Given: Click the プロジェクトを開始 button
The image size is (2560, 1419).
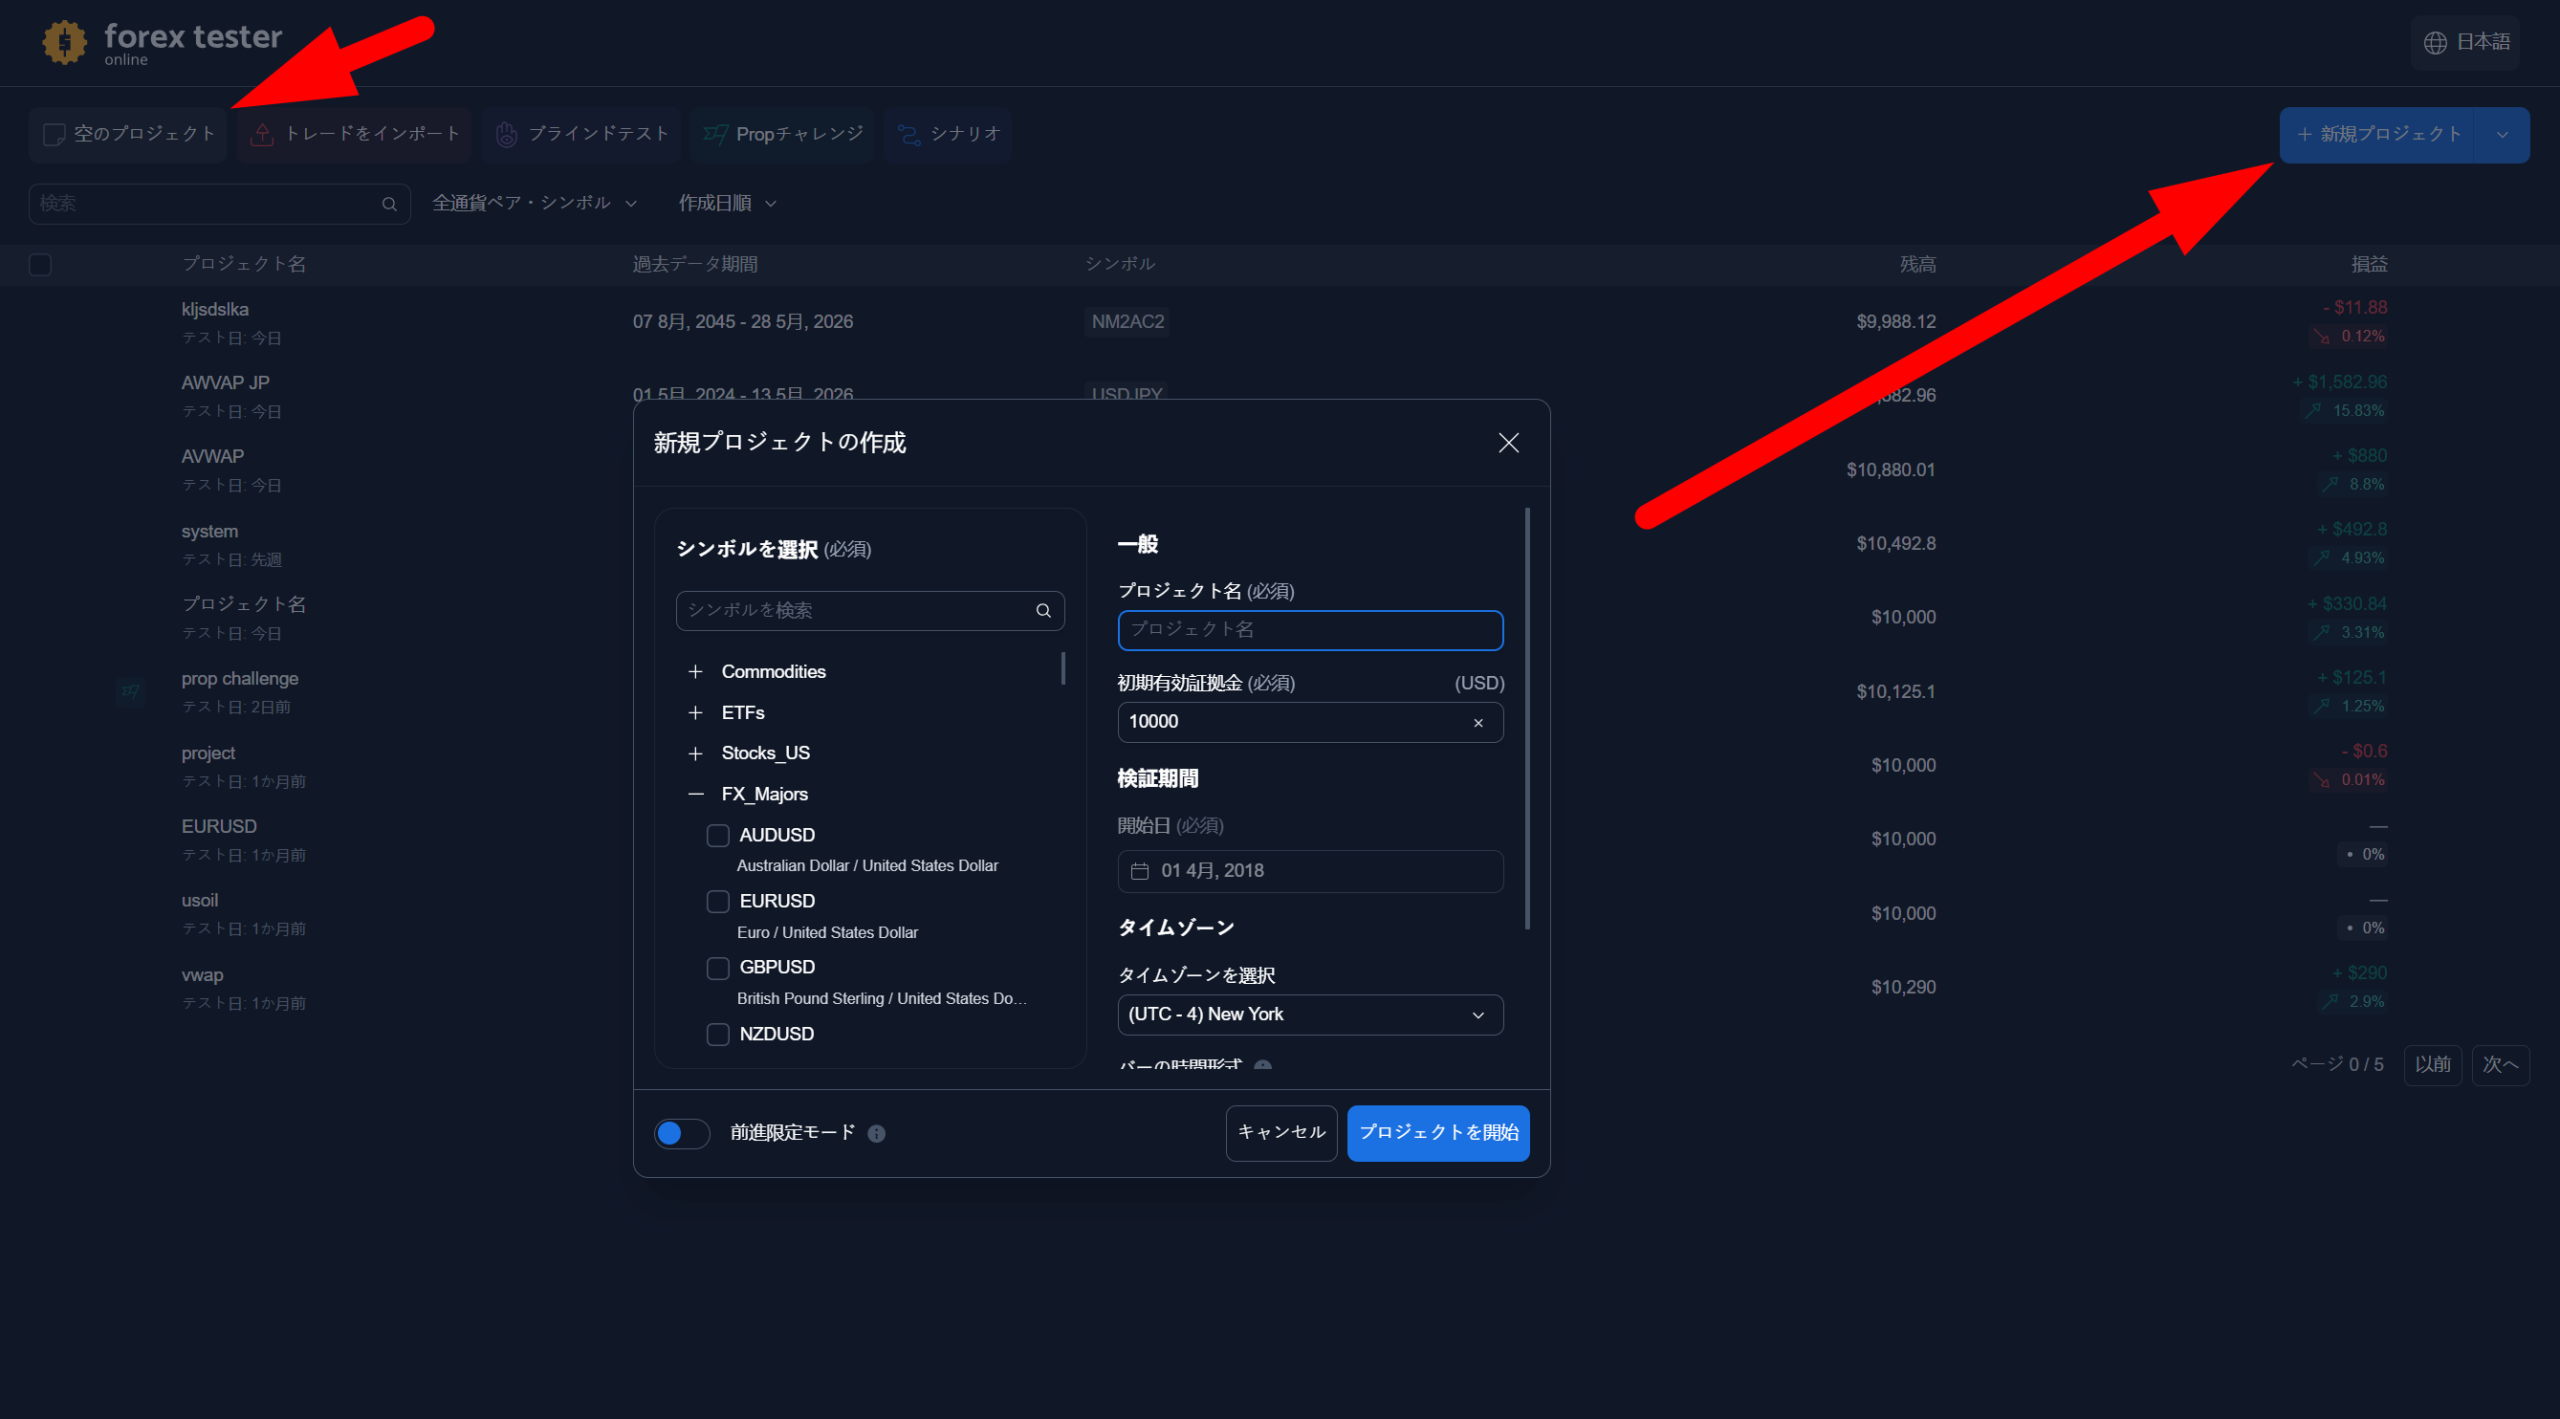Looking at the screenshot, I should coord(1438,1133).
